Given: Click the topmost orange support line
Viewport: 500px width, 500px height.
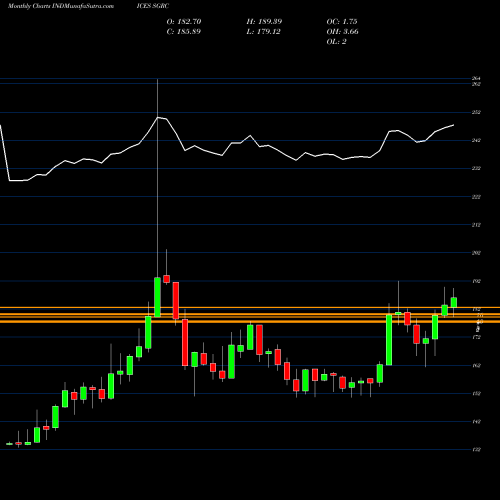Looking at the screenshot, I should [250, 307].
